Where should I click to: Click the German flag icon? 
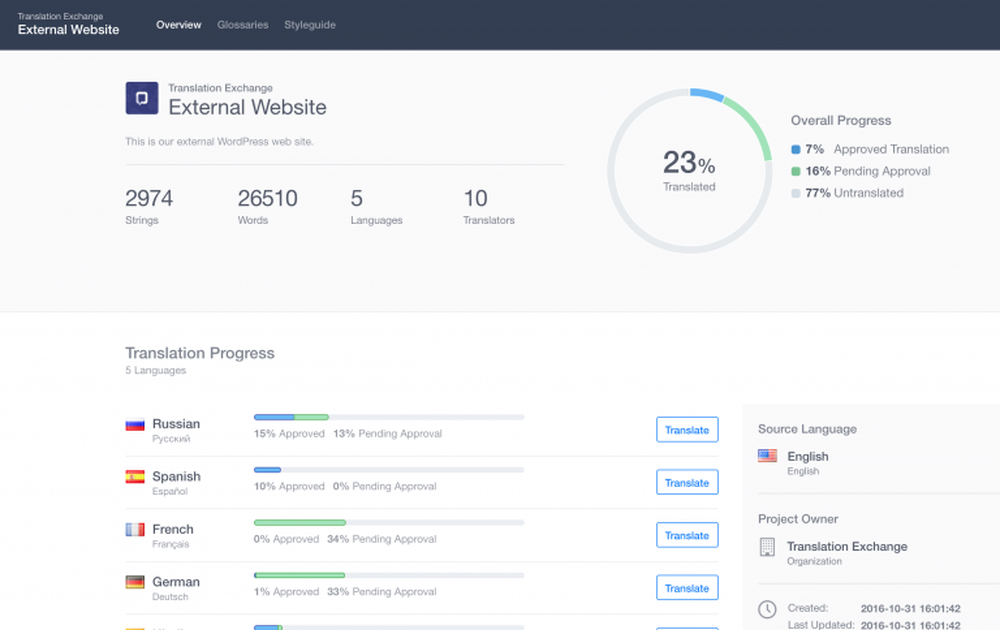click(135, 582)
